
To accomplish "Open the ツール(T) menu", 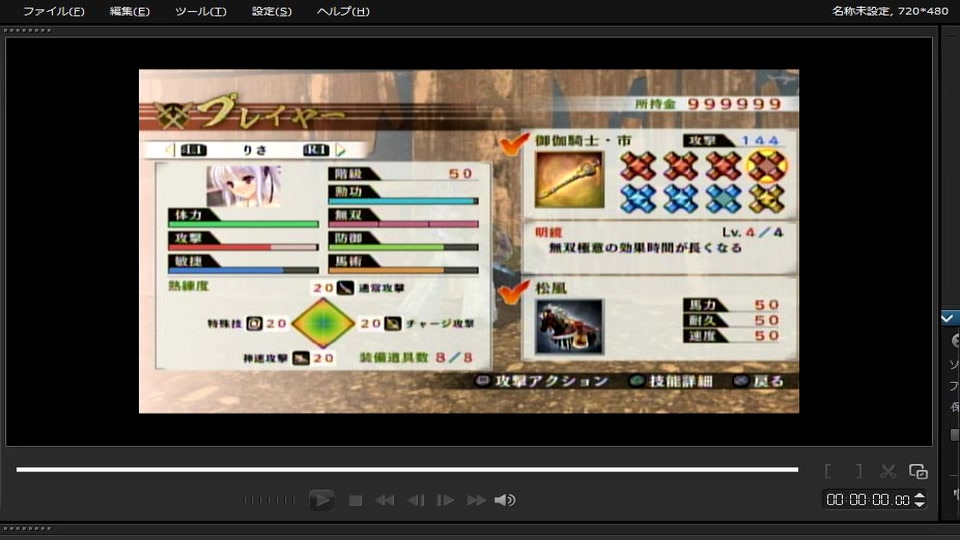I will [x=200, y=11].
